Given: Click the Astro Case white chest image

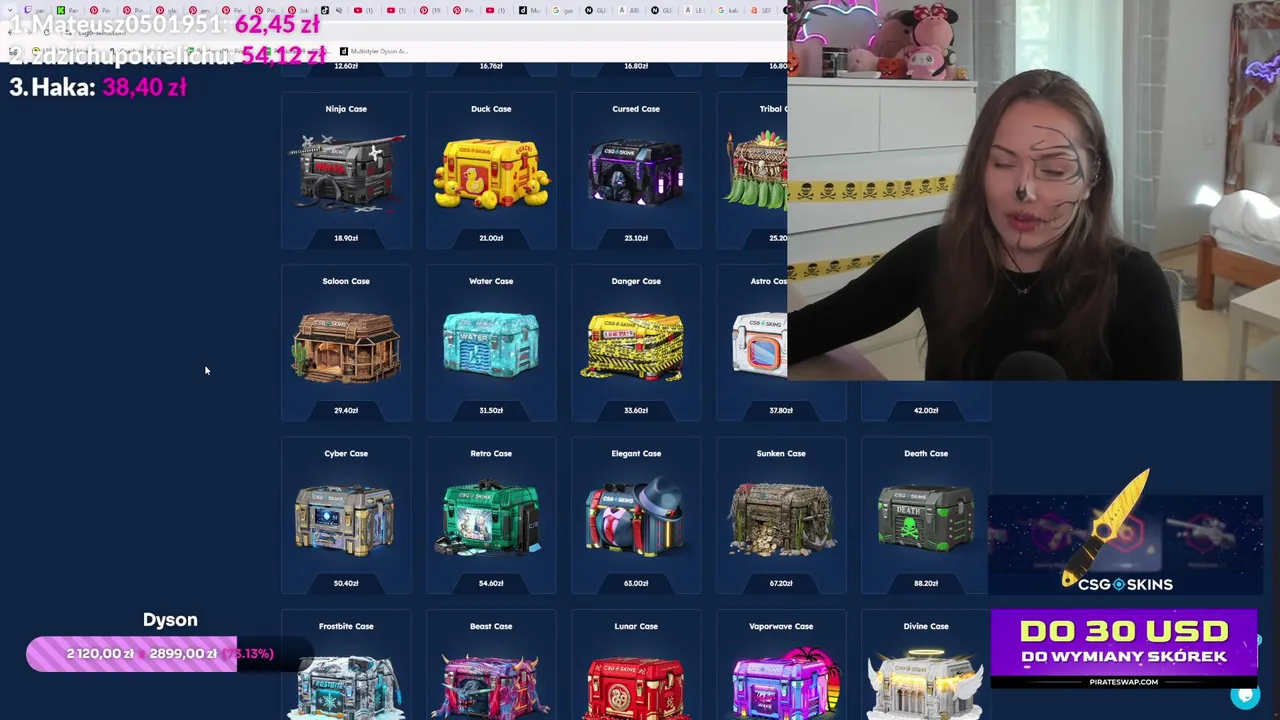Looking at the screenshot, I should point(761,346).
